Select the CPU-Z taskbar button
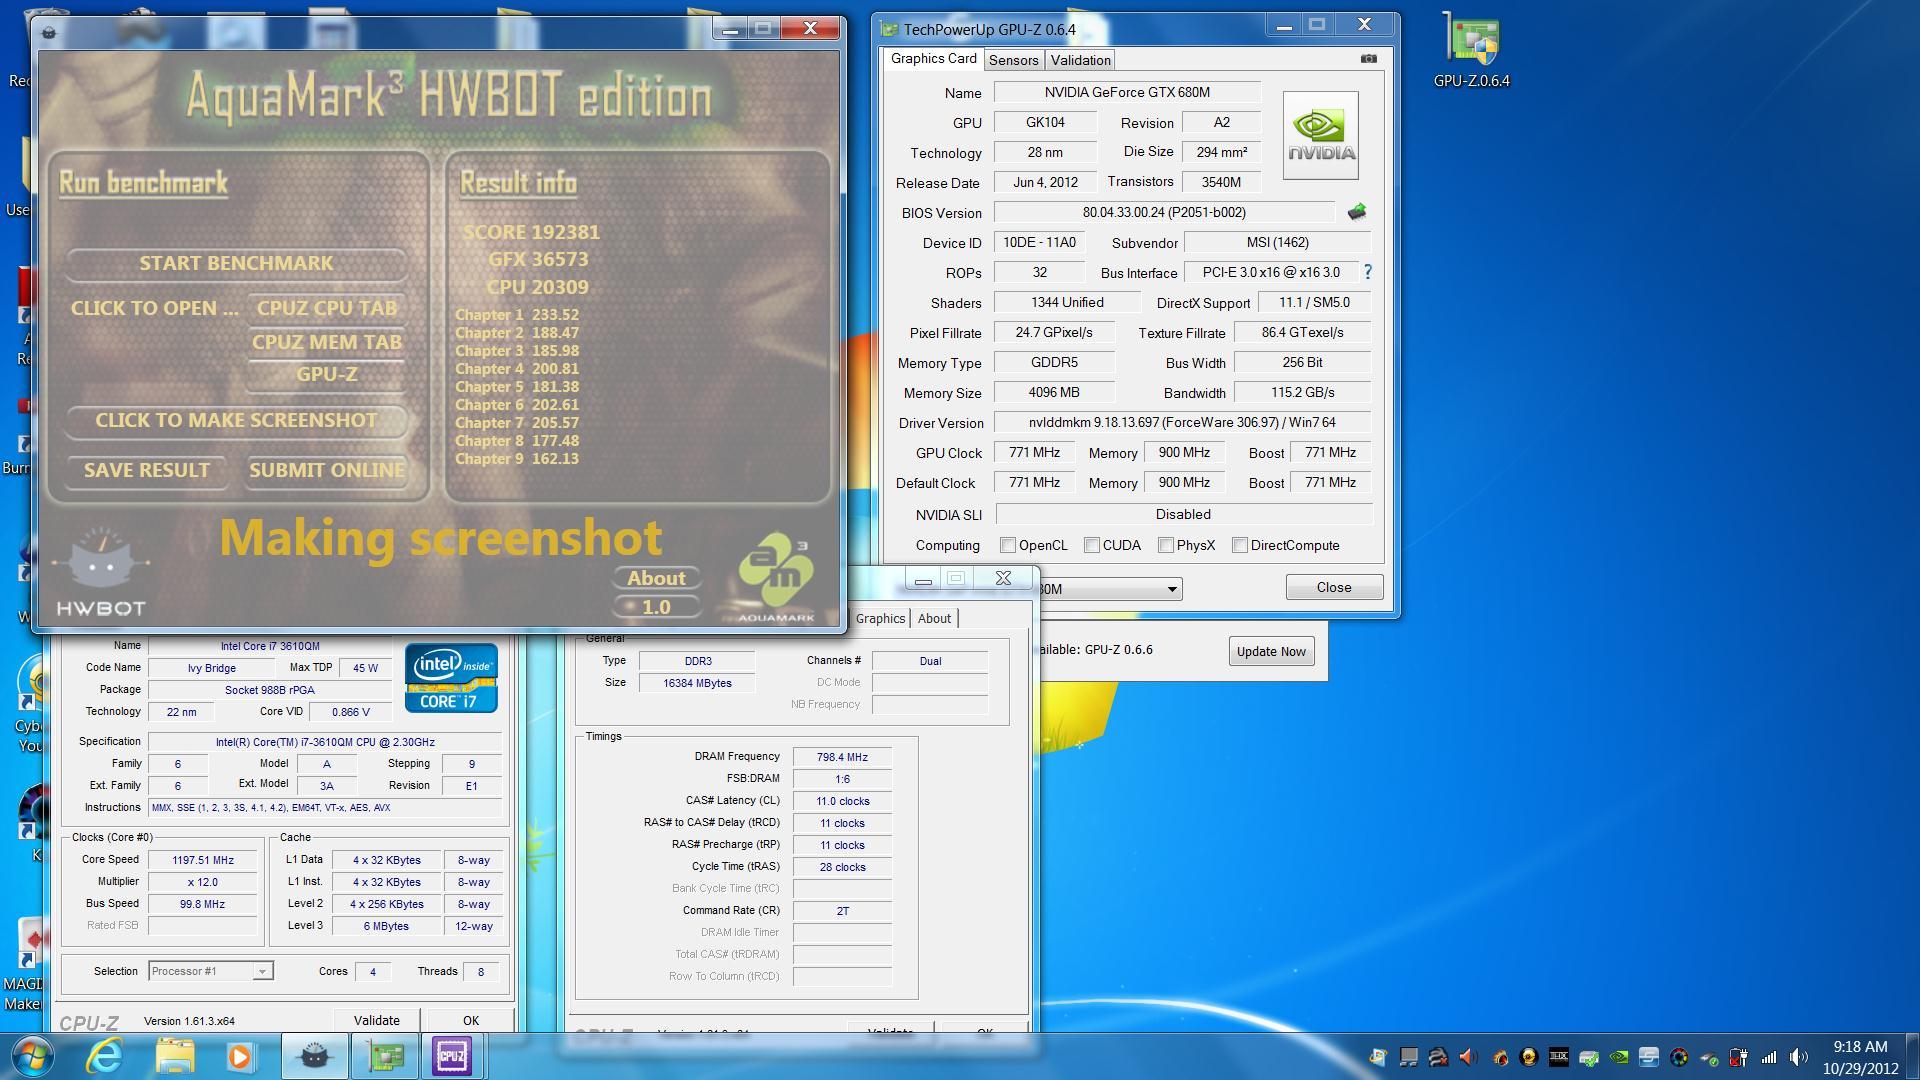Image resolution: width=1920 pixels, height=1080 pixels. (x=451, y=1056)
